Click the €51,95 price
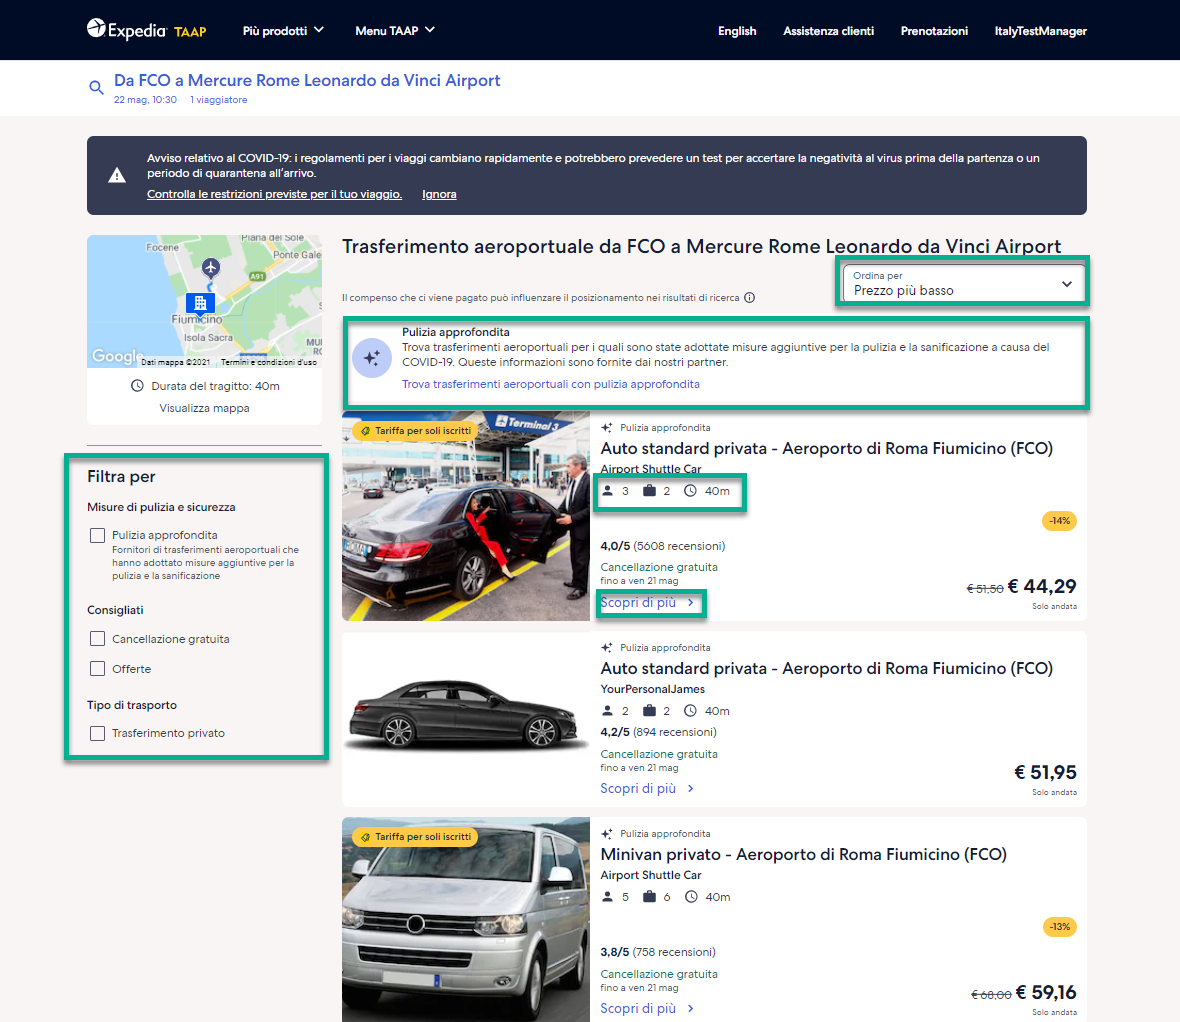This screenshot has height=1022, width=1180. point(1045,772)
